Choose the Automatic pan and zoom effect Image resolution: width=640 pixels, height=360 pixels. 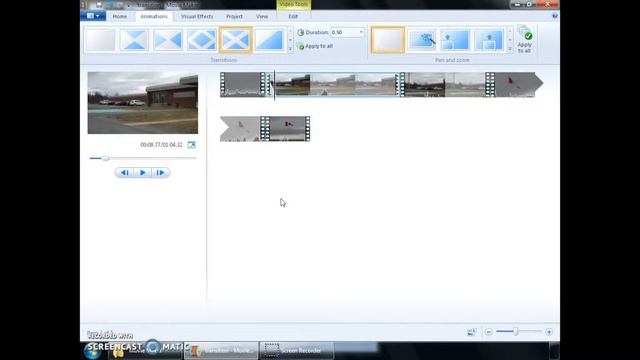pyautogui.click(x=422, y=40)
